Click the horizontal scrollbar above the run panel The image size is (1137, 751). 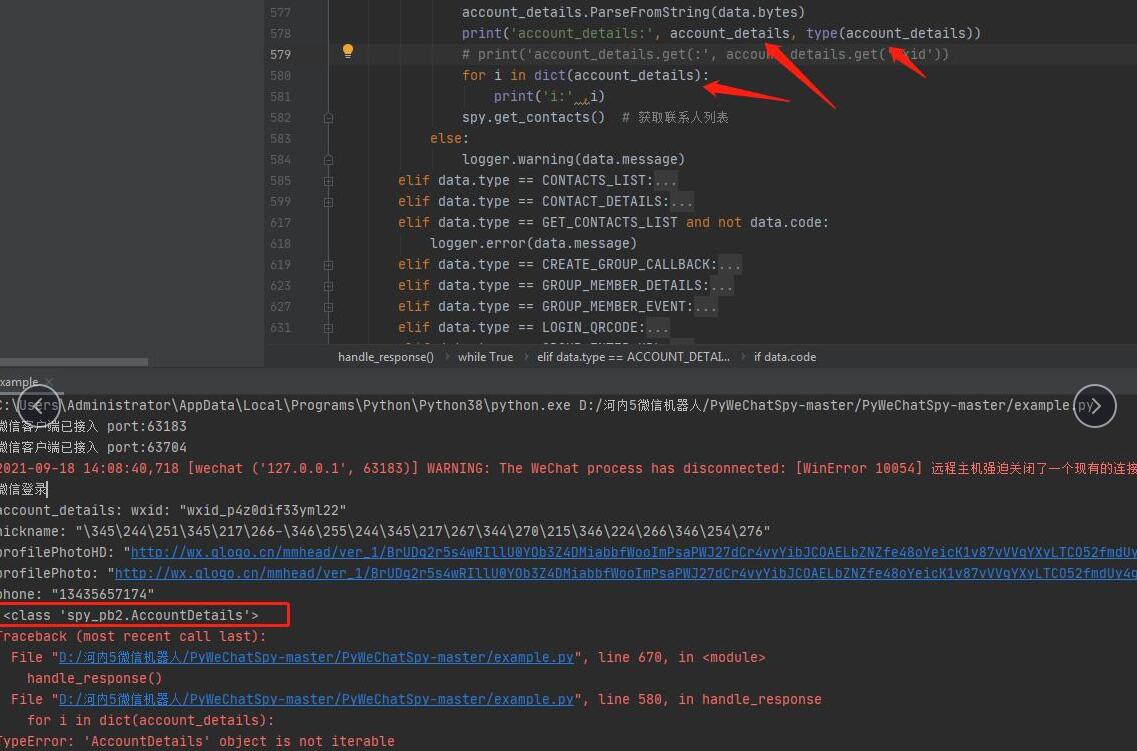click(x=74, y=362)
